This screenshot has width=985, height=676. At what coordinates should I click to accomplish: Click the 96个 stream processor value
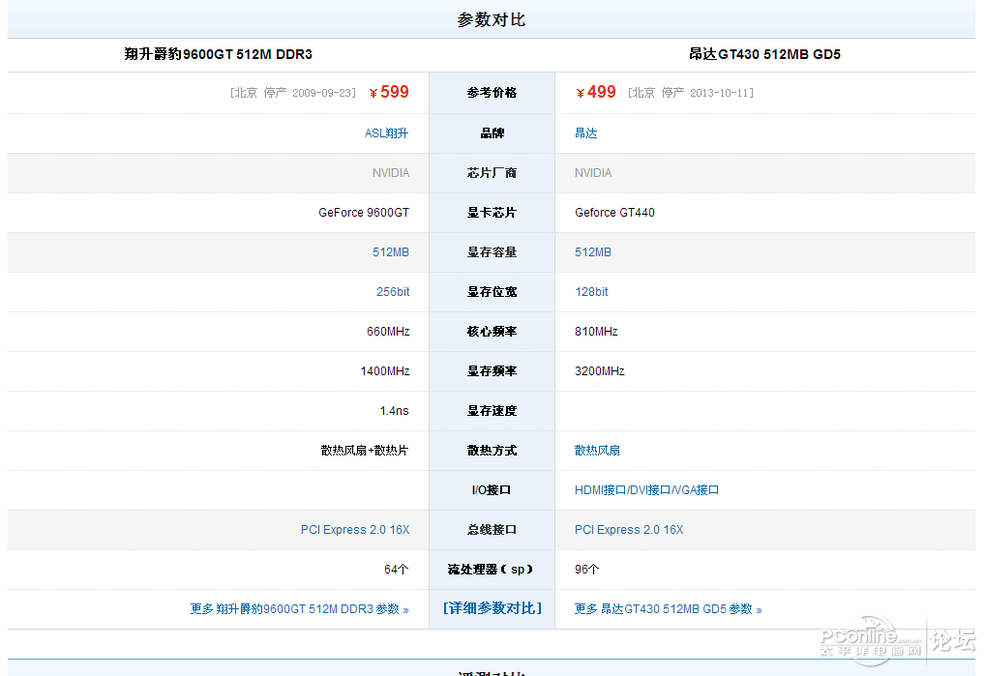(587, 569)
